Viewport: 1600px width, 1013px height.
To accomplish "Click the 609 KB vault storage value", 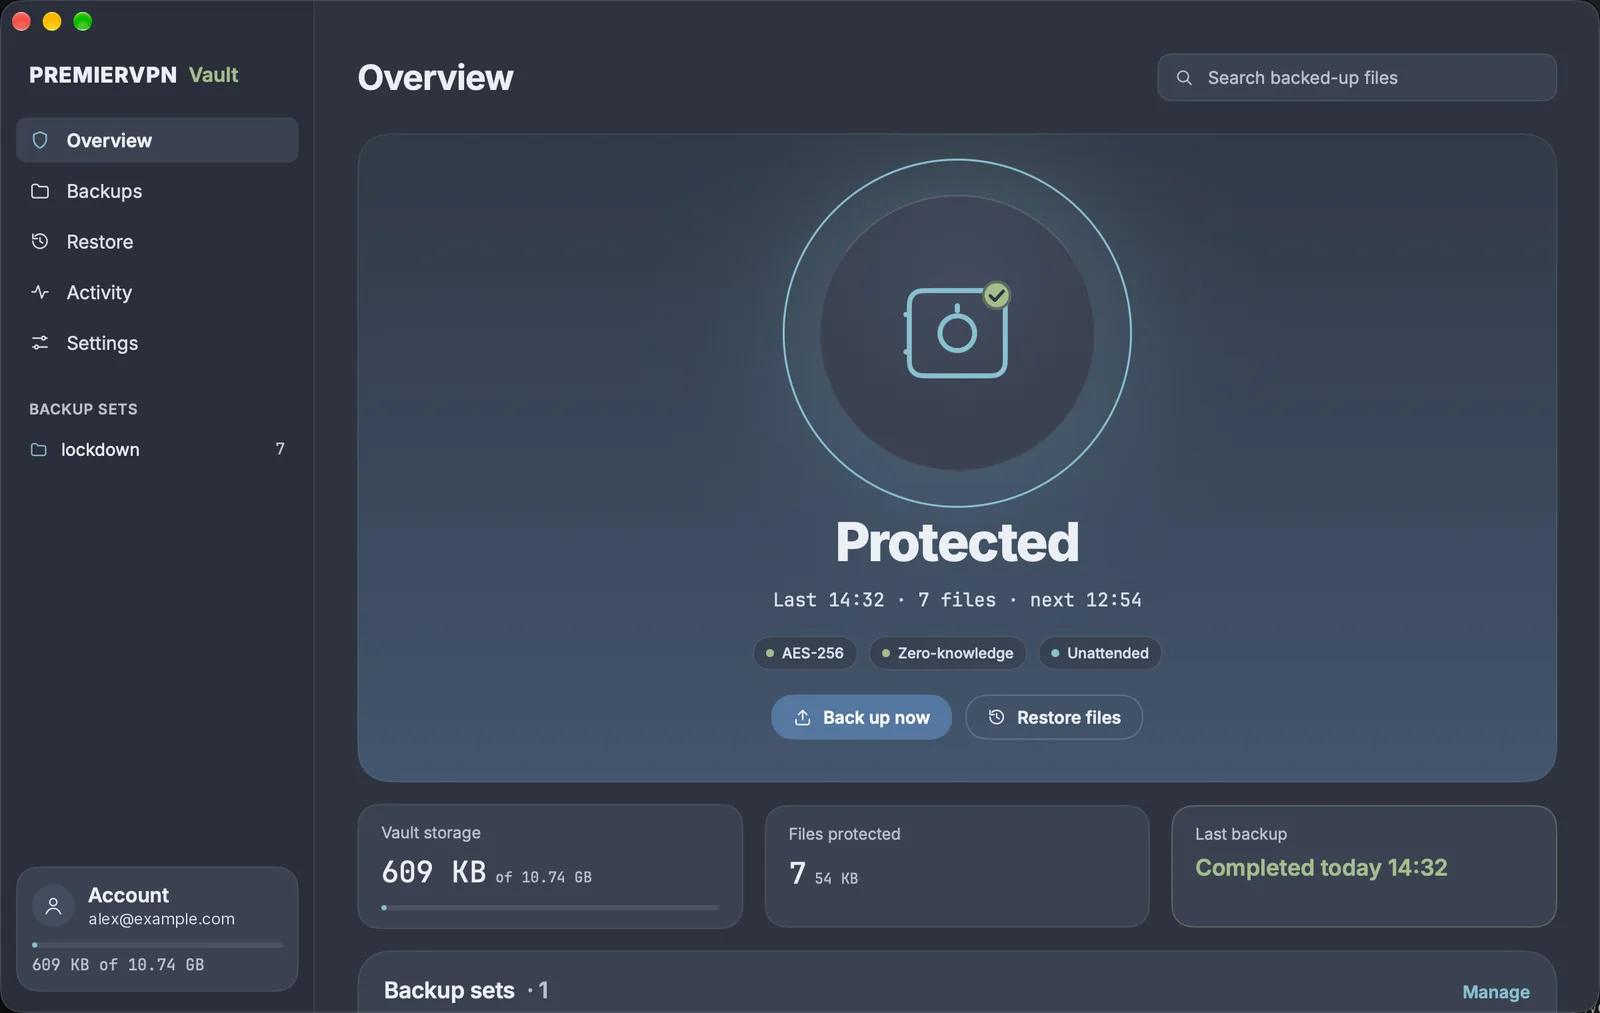I will [x=434, y=872].
